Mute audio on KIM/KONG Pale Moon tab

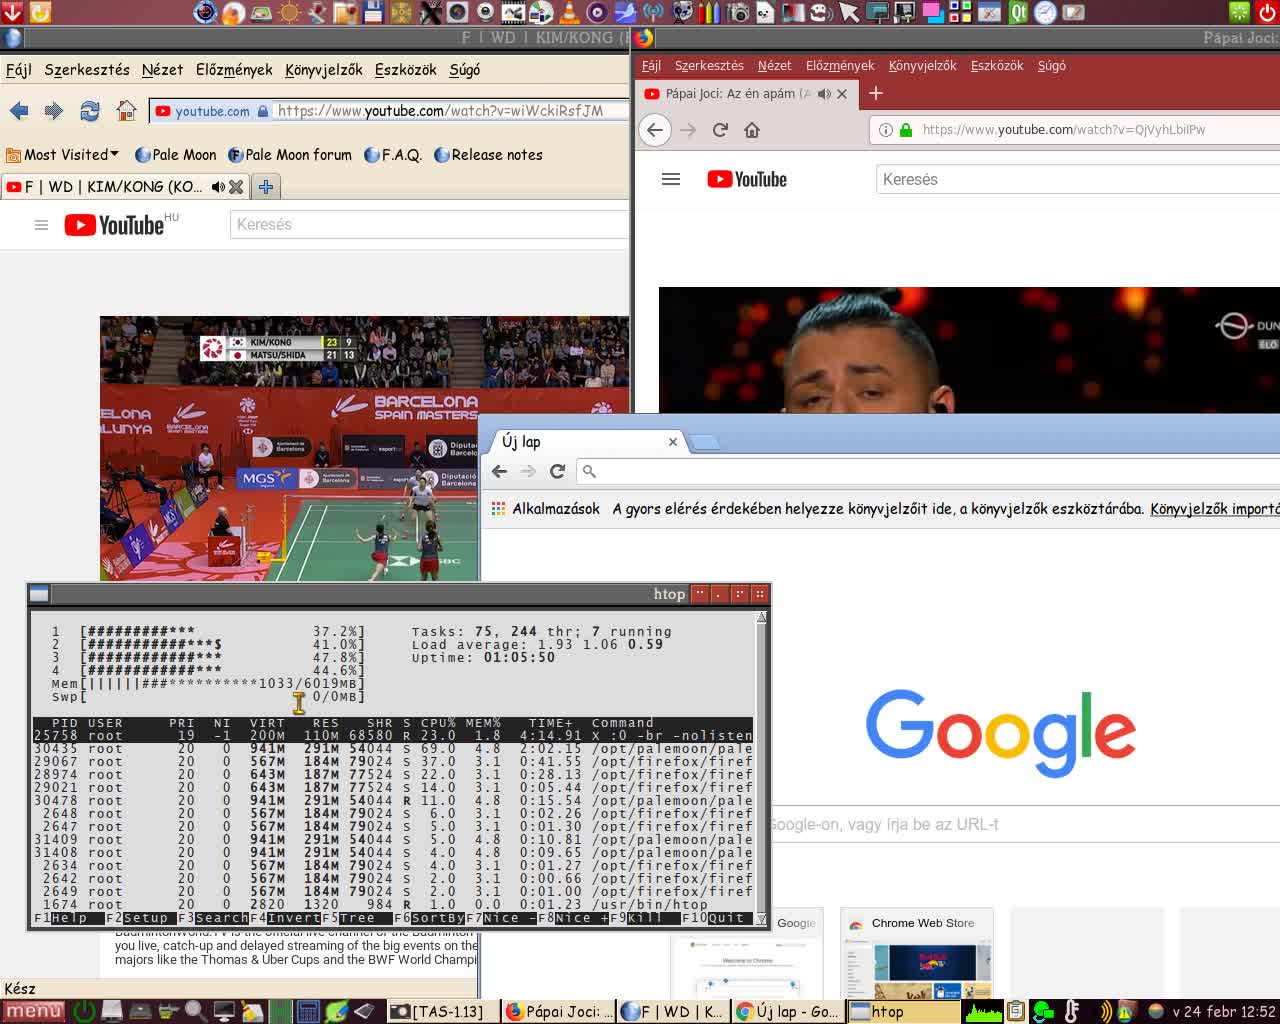click(x=218, y=187)
